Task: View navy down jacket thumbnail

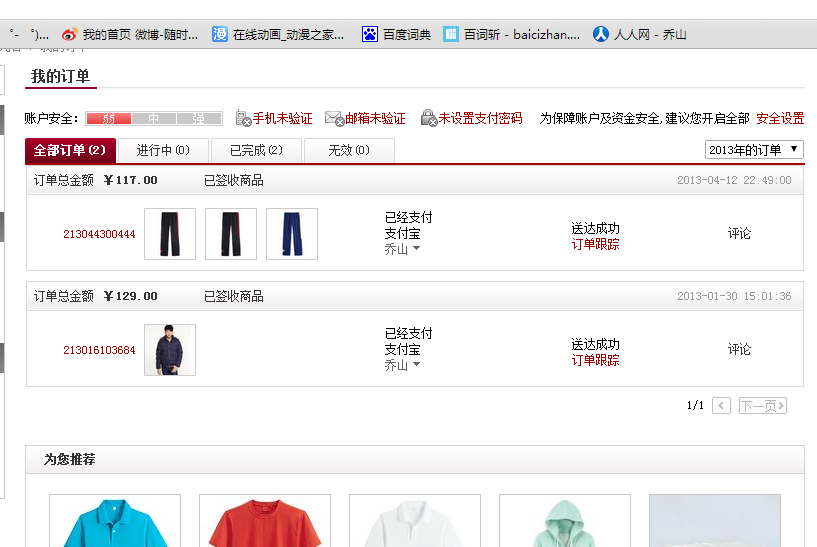Action: [170, 350]
